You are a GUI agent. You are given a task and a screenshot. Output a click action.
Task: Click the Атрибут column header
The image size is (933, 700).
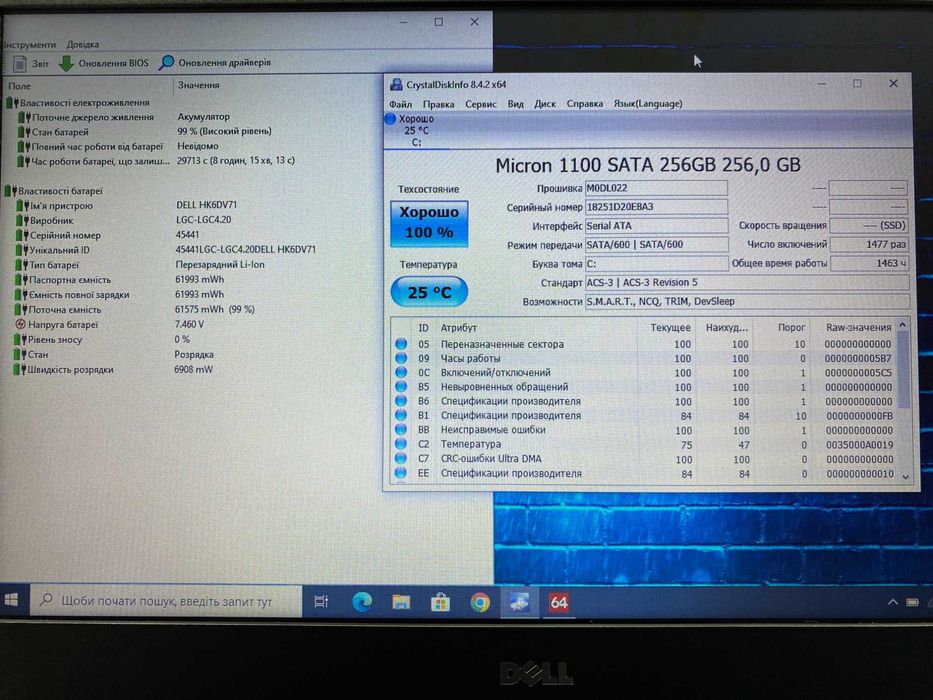pyautogui.click(x=459, y=327)
